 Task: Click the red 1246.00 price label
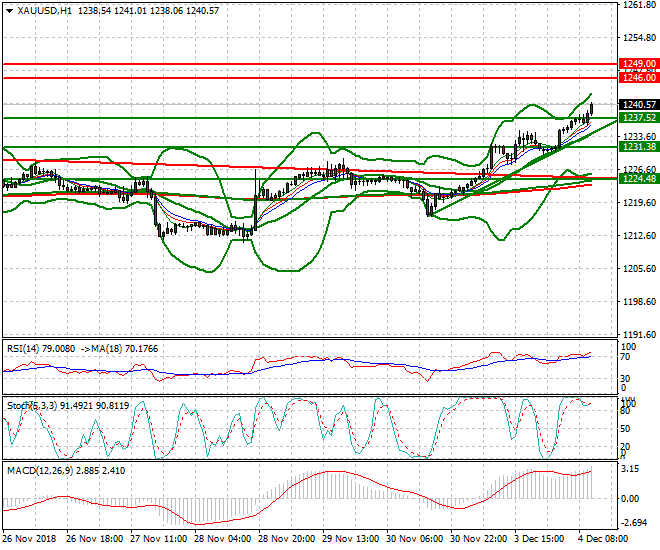tap(637, 77)
